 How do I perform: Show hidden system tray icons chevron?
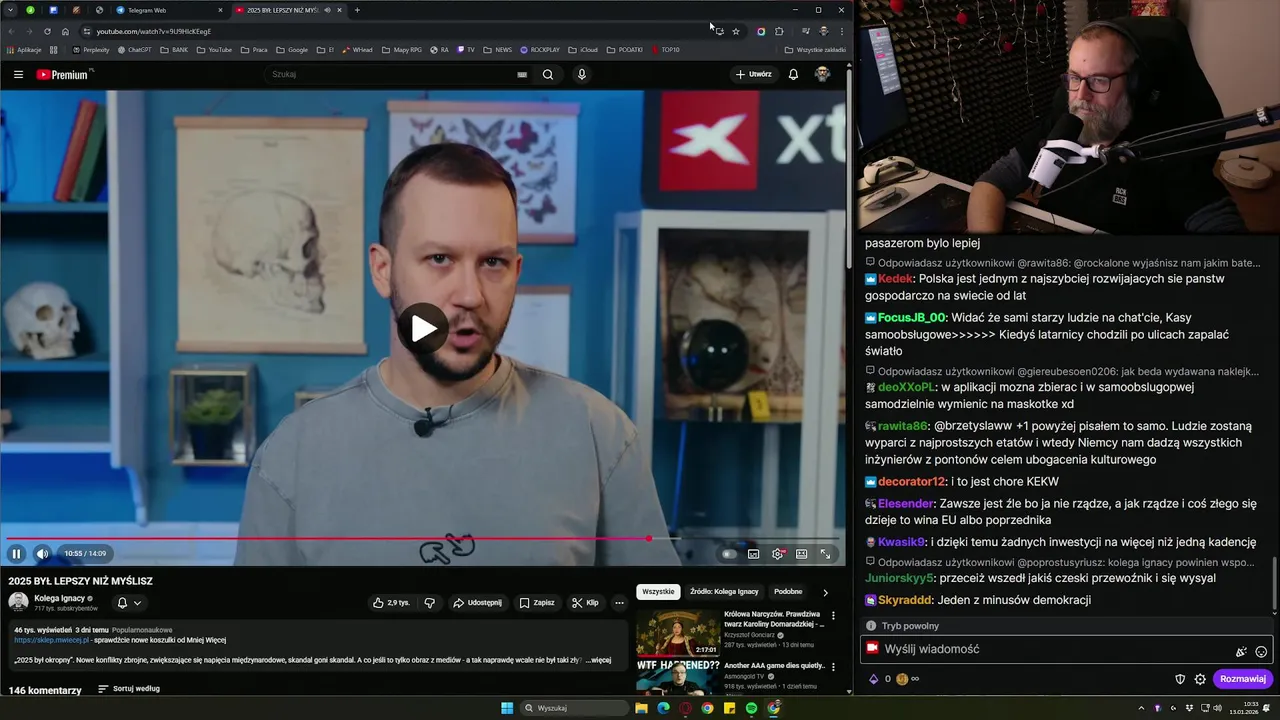[1141, 708]
